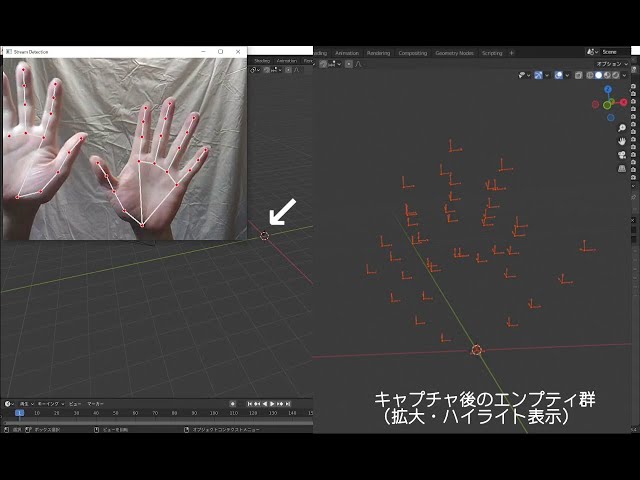Click the Scene name field
Image resolution: width=640 pixels, height=480 pixels.
612,52
